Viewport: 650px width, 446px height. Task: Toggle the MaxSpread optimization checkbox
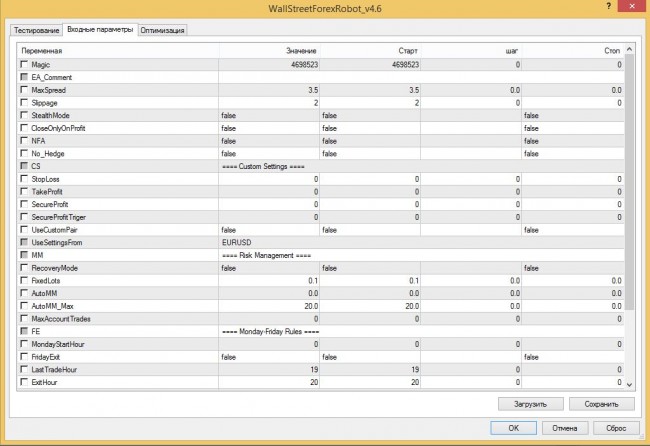tap(24, 90)
